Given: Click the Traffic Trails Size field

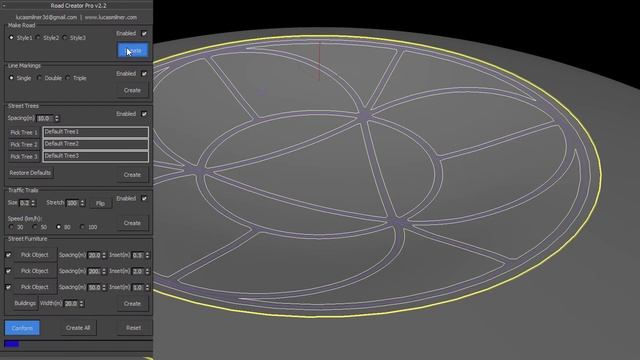Looking at the screenshot, I should (x=24, y=203).
